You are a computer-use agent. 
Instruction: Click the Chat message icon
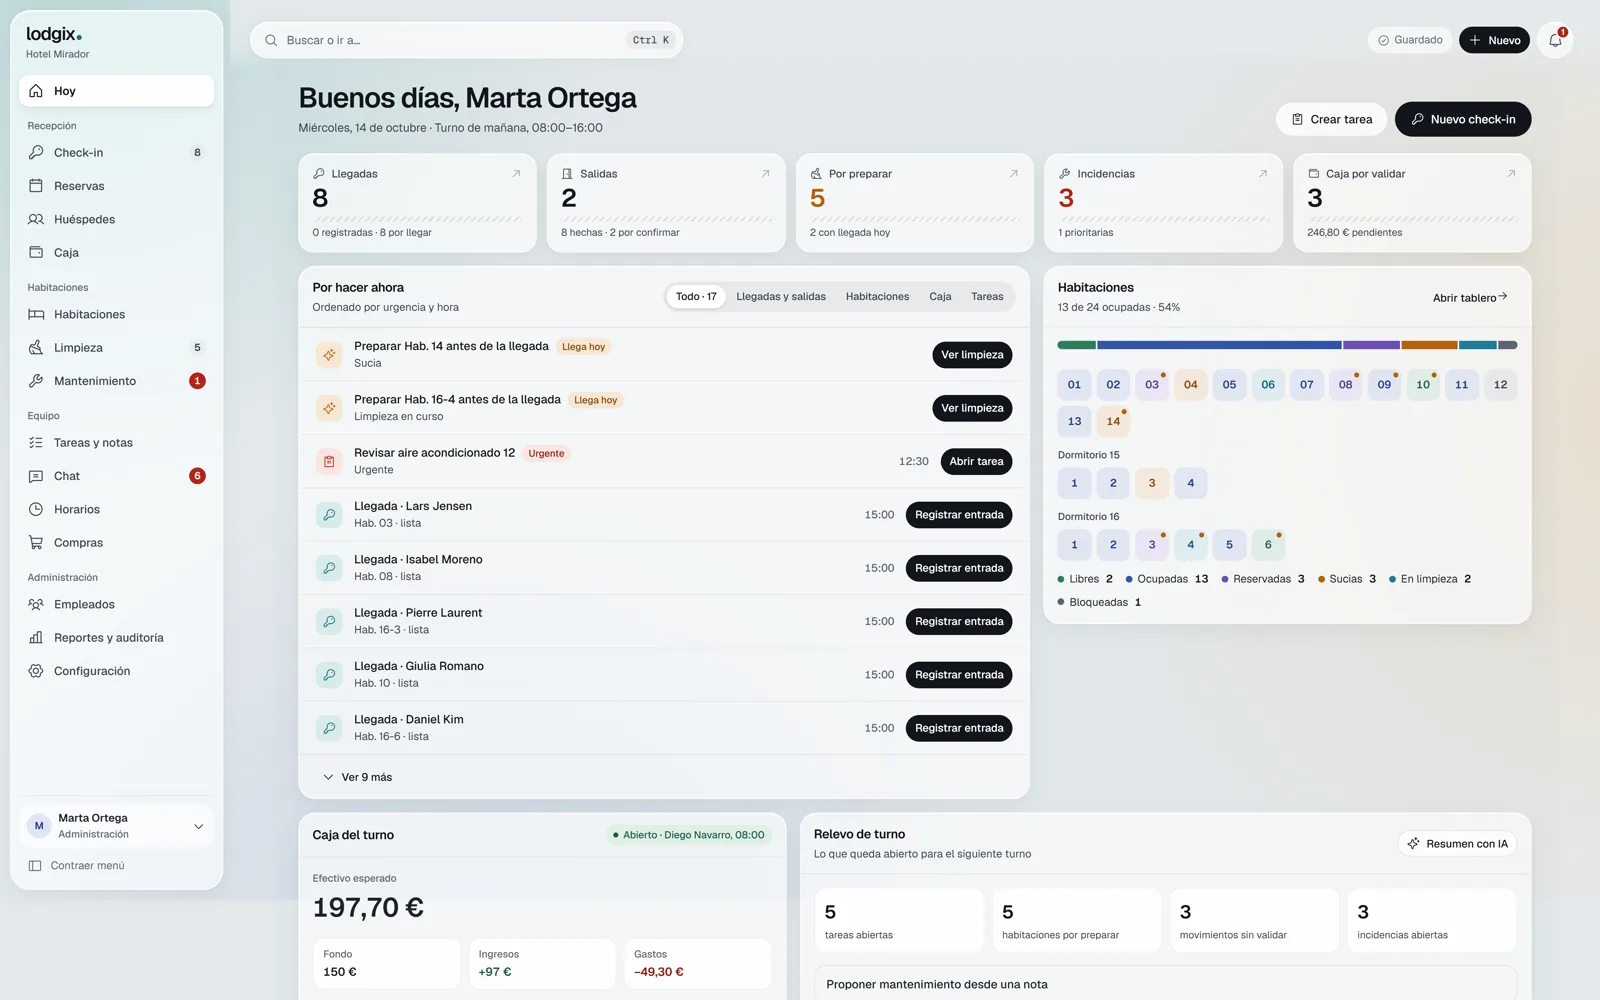click(x=36, y=476)
